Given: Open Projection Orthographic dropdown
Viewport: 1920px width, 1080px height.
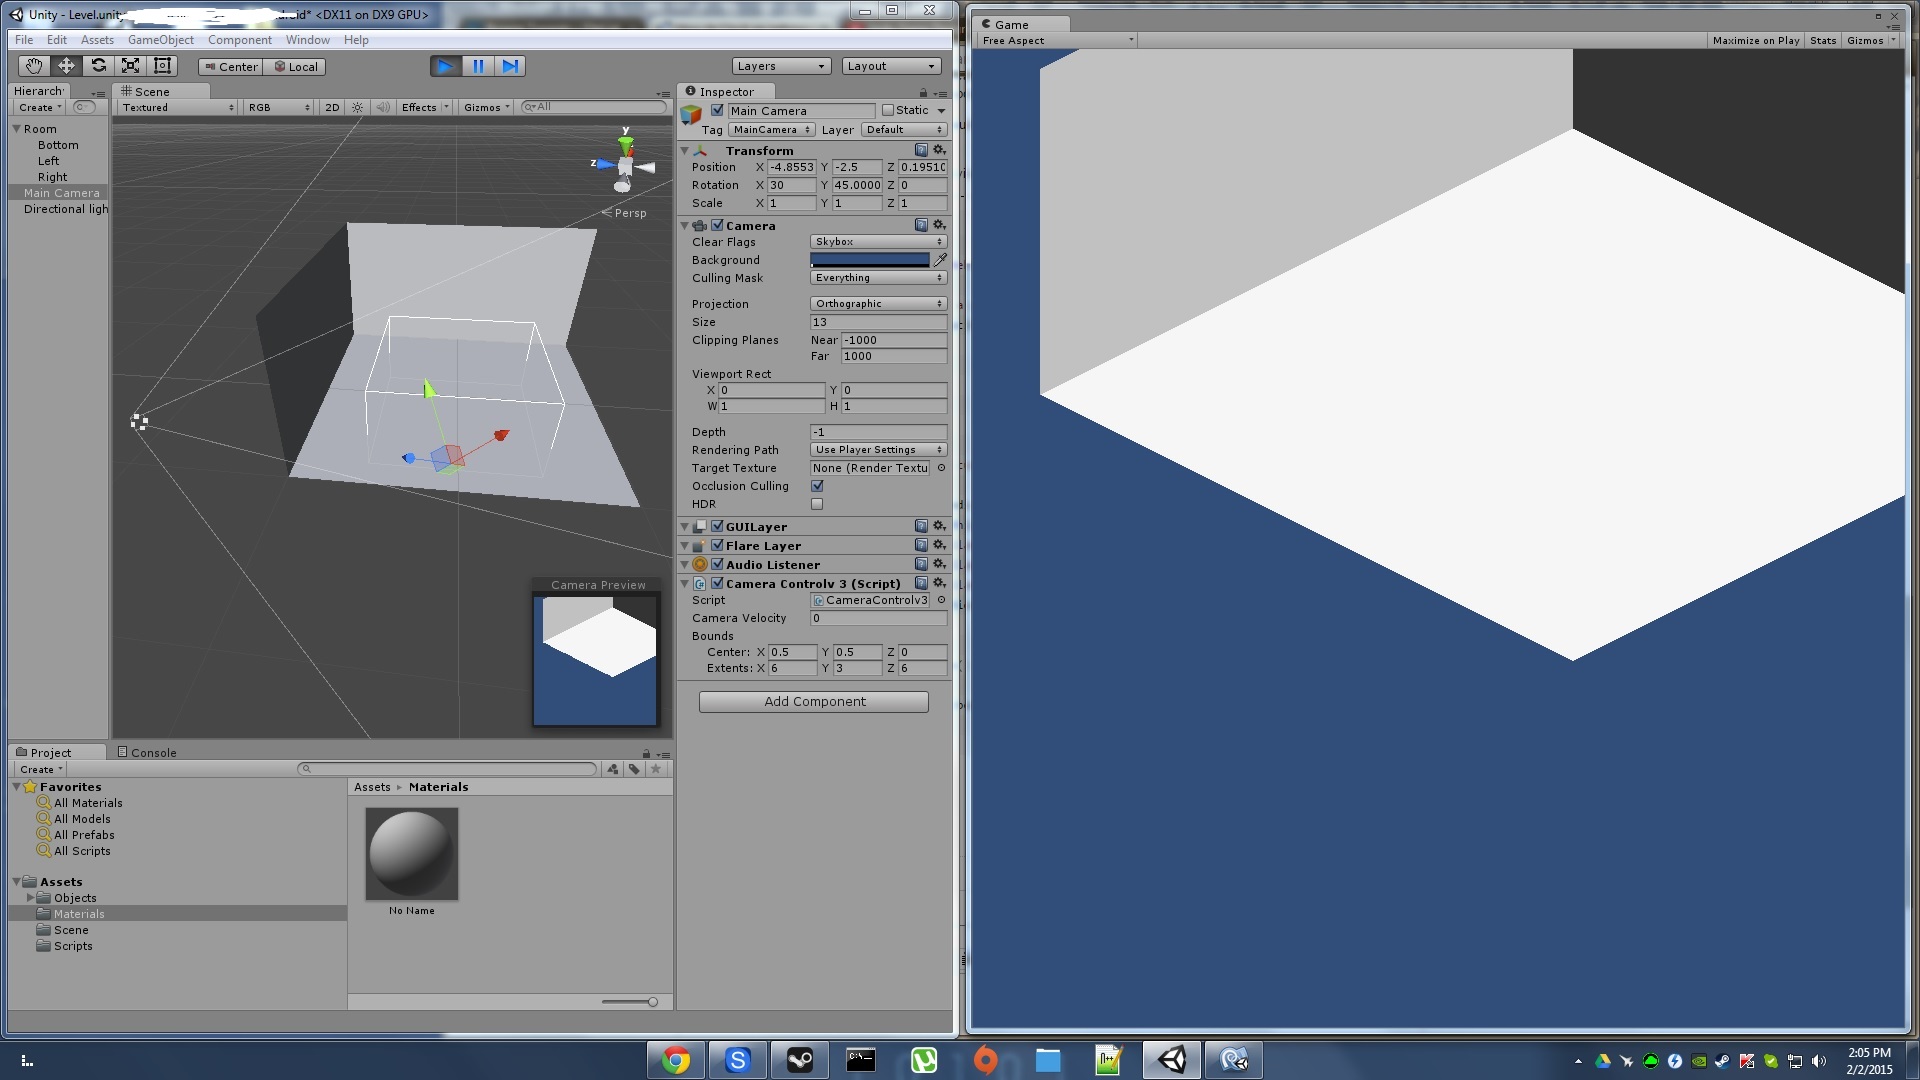Looking at the screenshot, I should click(878, 304).
